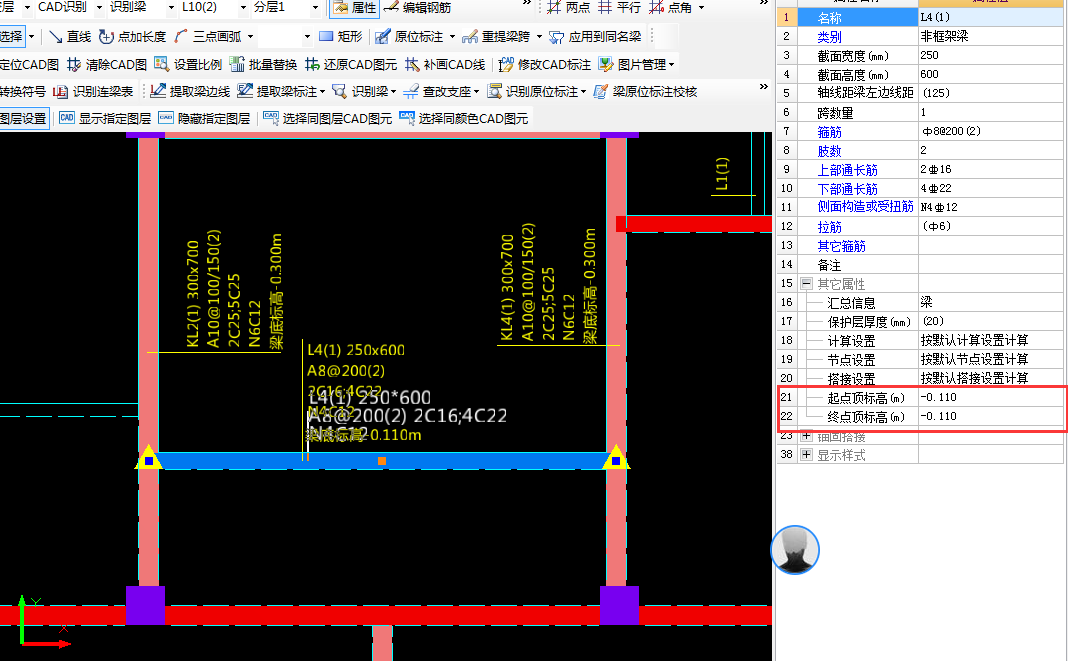Image resolution: width=1068 pixels, height=661 pixels.
Task: Click 修改CAD标注 modify CAD annotation
Action: point(545,65)
